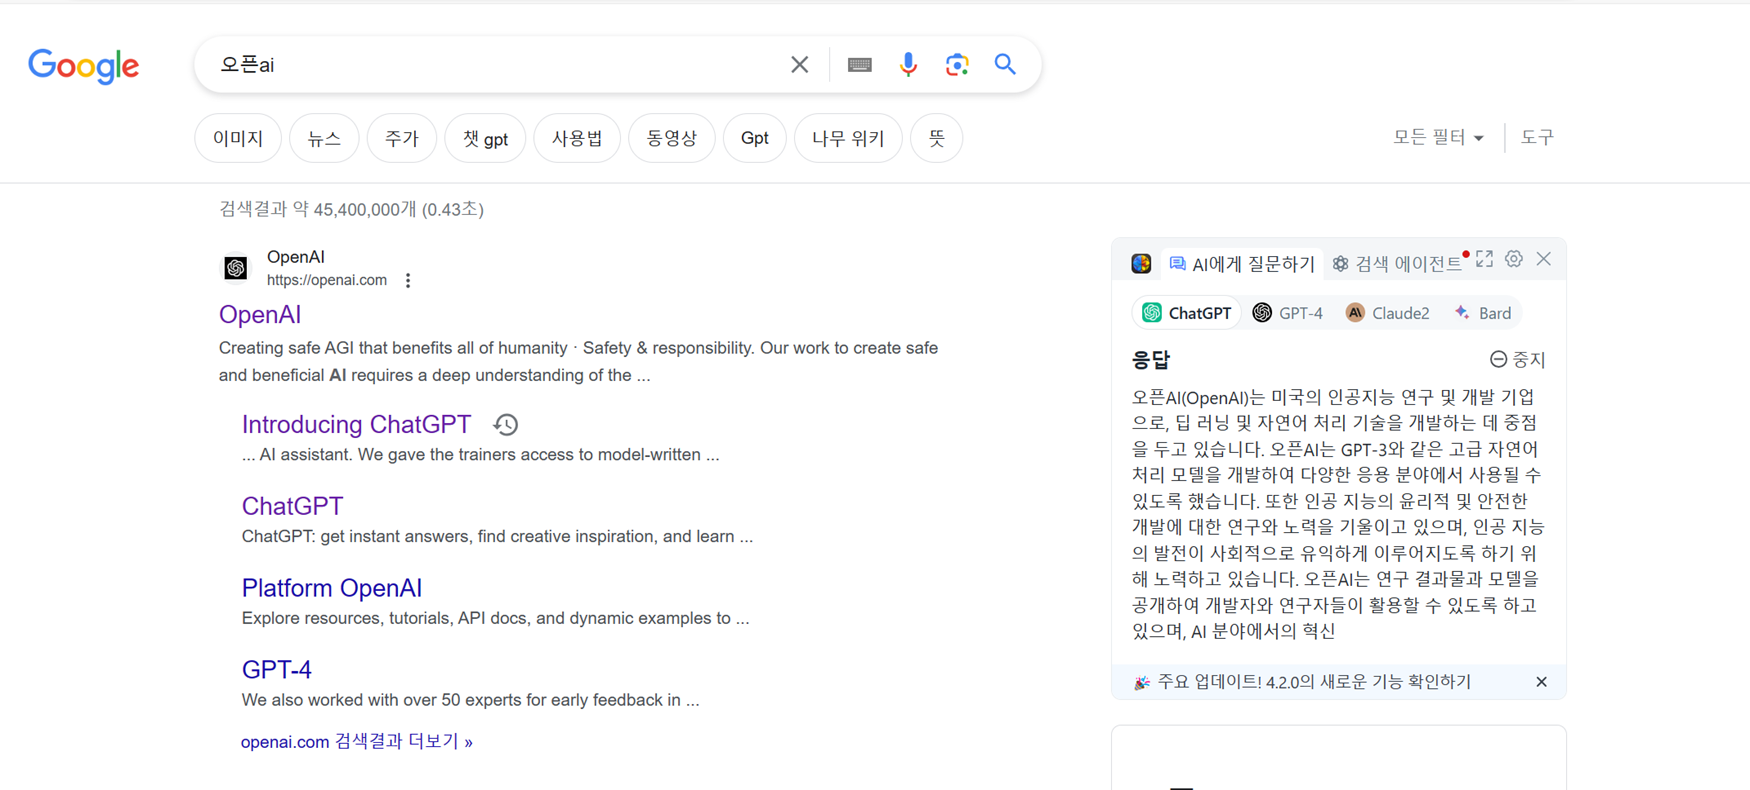Viewport: 1750px width, 790px height.
Task: Filter results by 이미지
Action: (x=238, y=138)
